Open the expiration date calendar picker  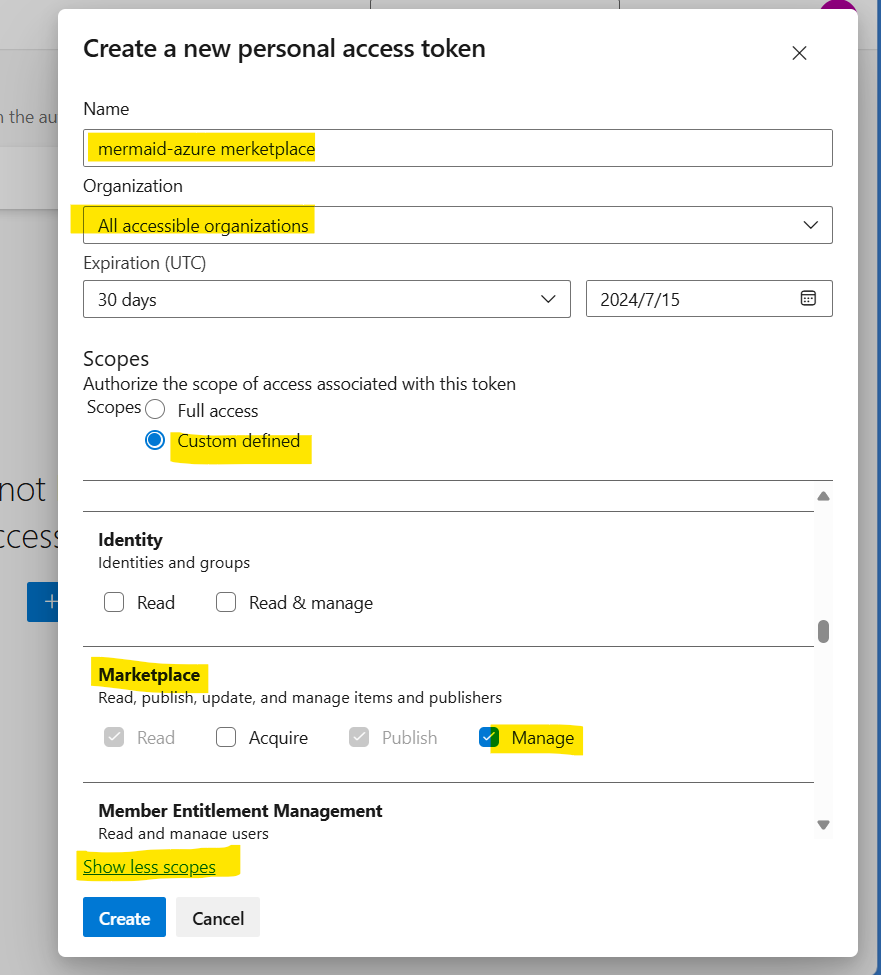tap(808, 299)
